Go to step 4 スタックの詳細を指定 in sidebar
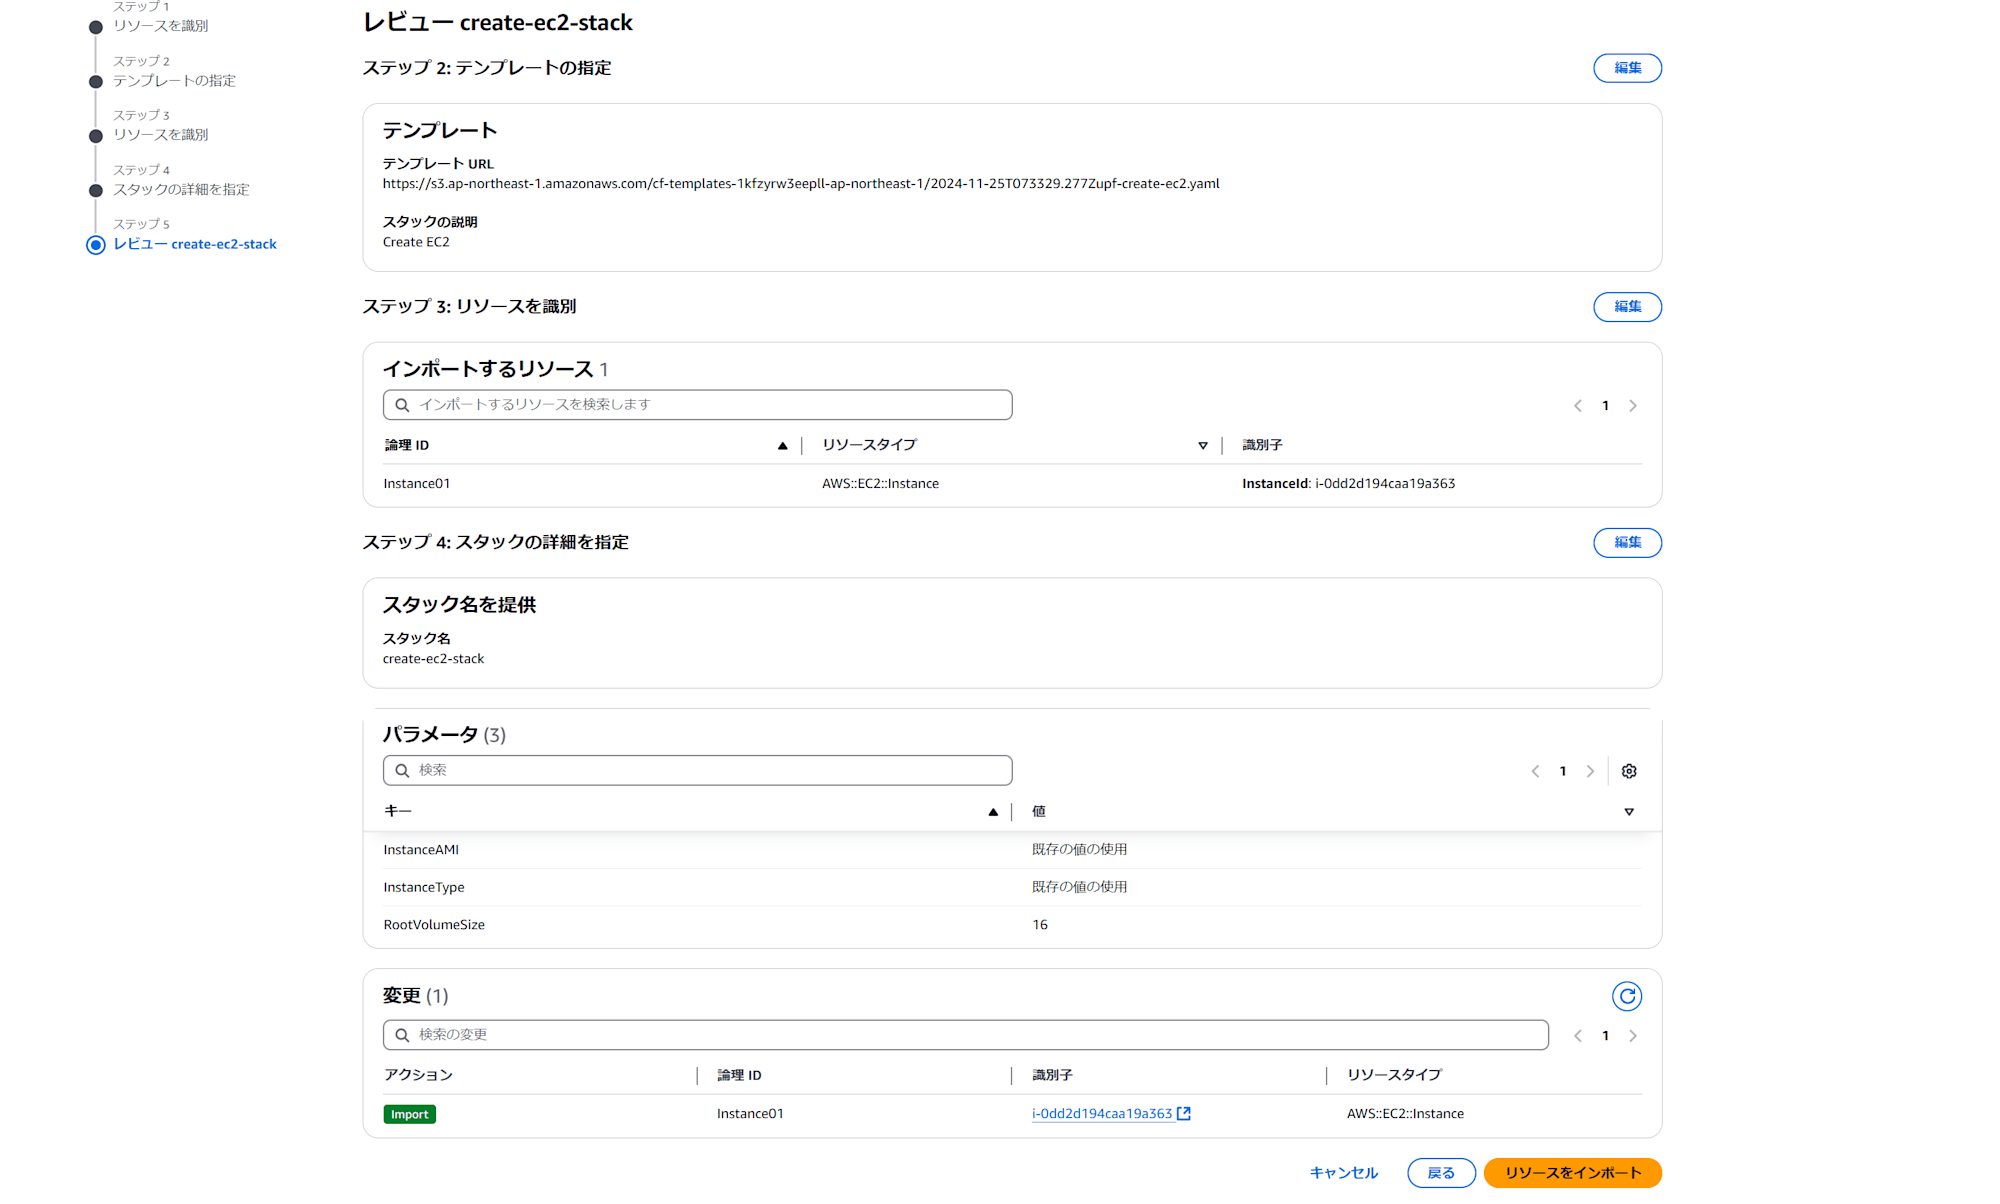 (x=181, y=190)
